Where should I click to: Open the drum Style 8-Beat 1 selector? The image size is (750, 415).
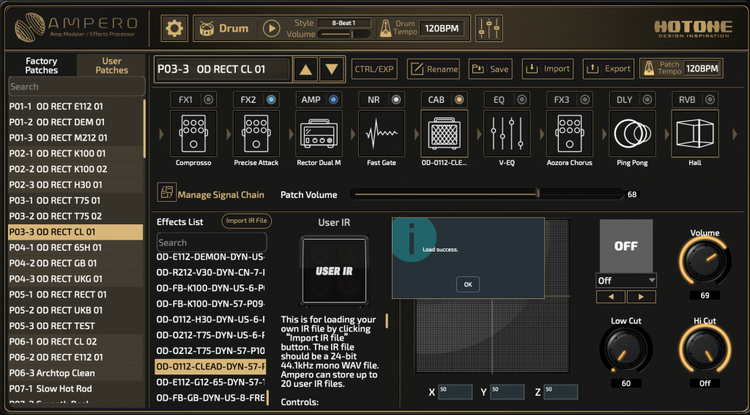tap(344, 23)
